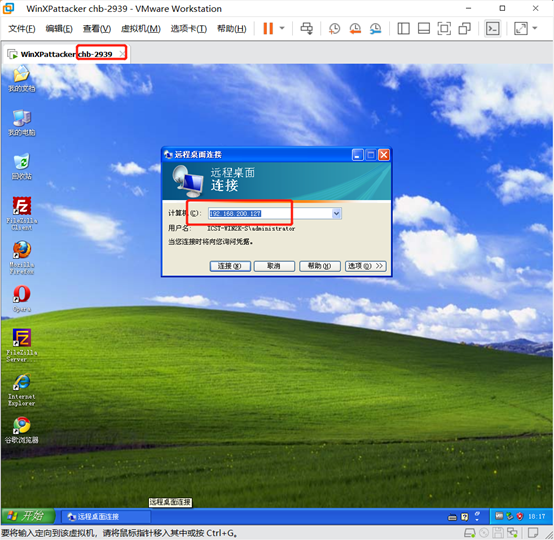Click the XP tray clock 18:17
554x540 pixels.
tap(536, 517)
